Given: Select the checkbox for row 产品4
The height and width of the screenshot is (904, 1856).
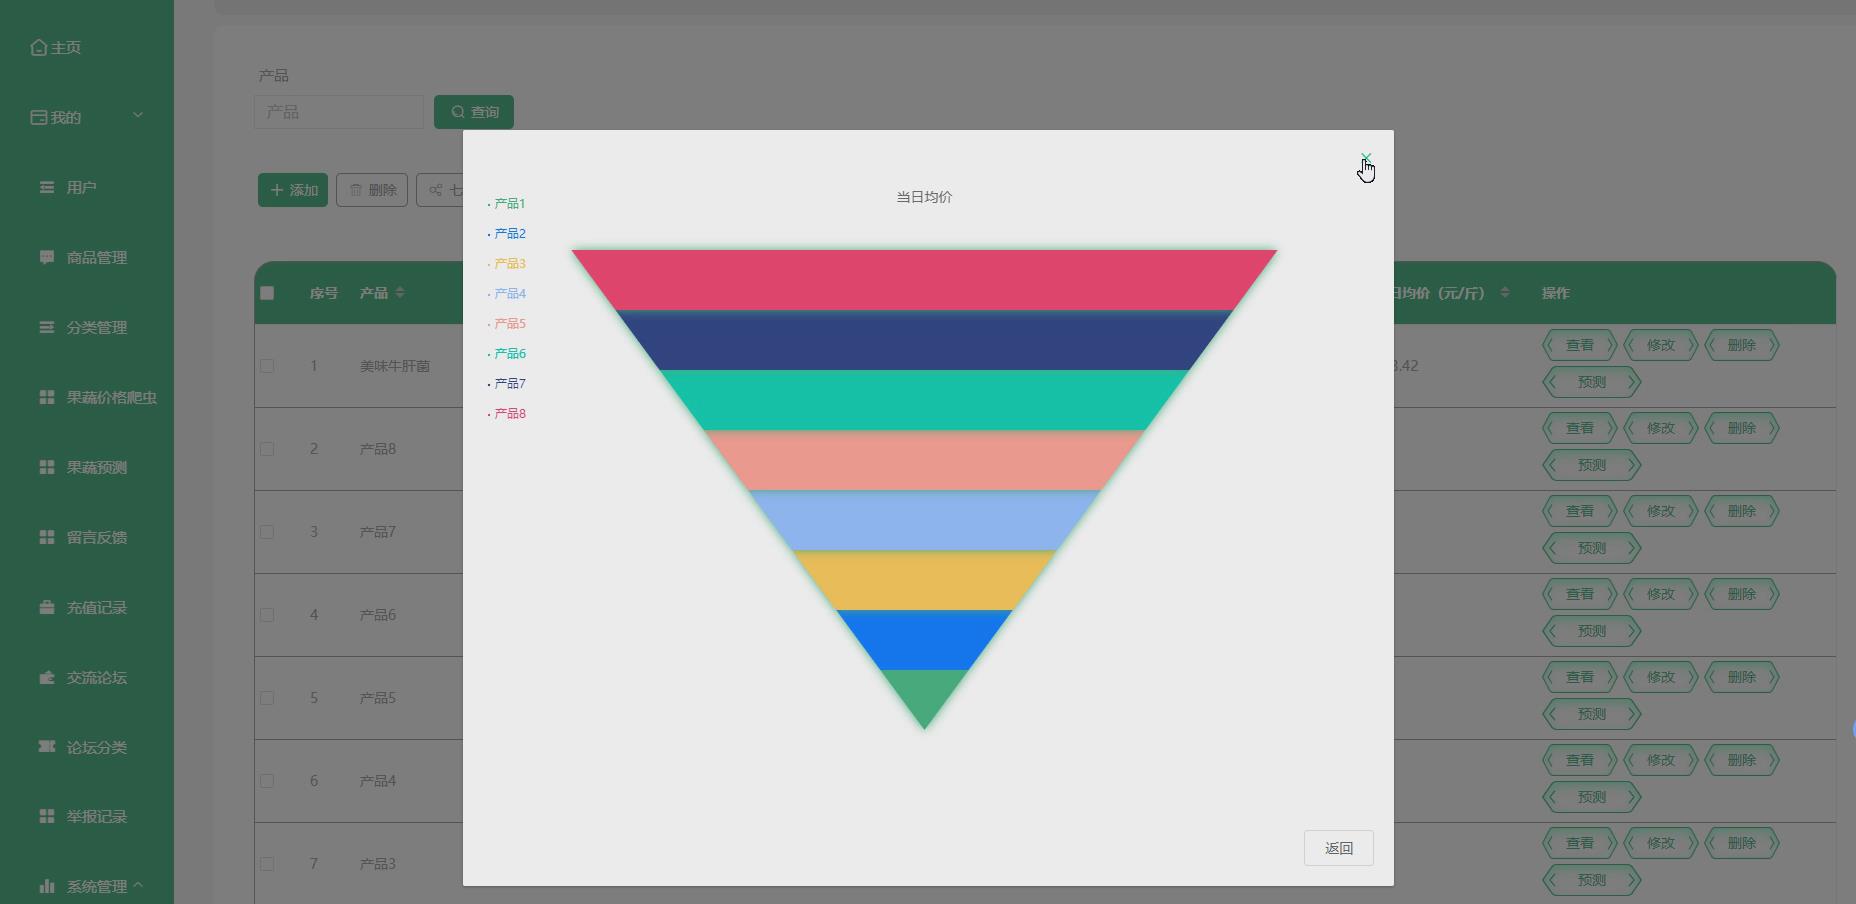Looking at the screenshot, I should (x=267, y=781).
